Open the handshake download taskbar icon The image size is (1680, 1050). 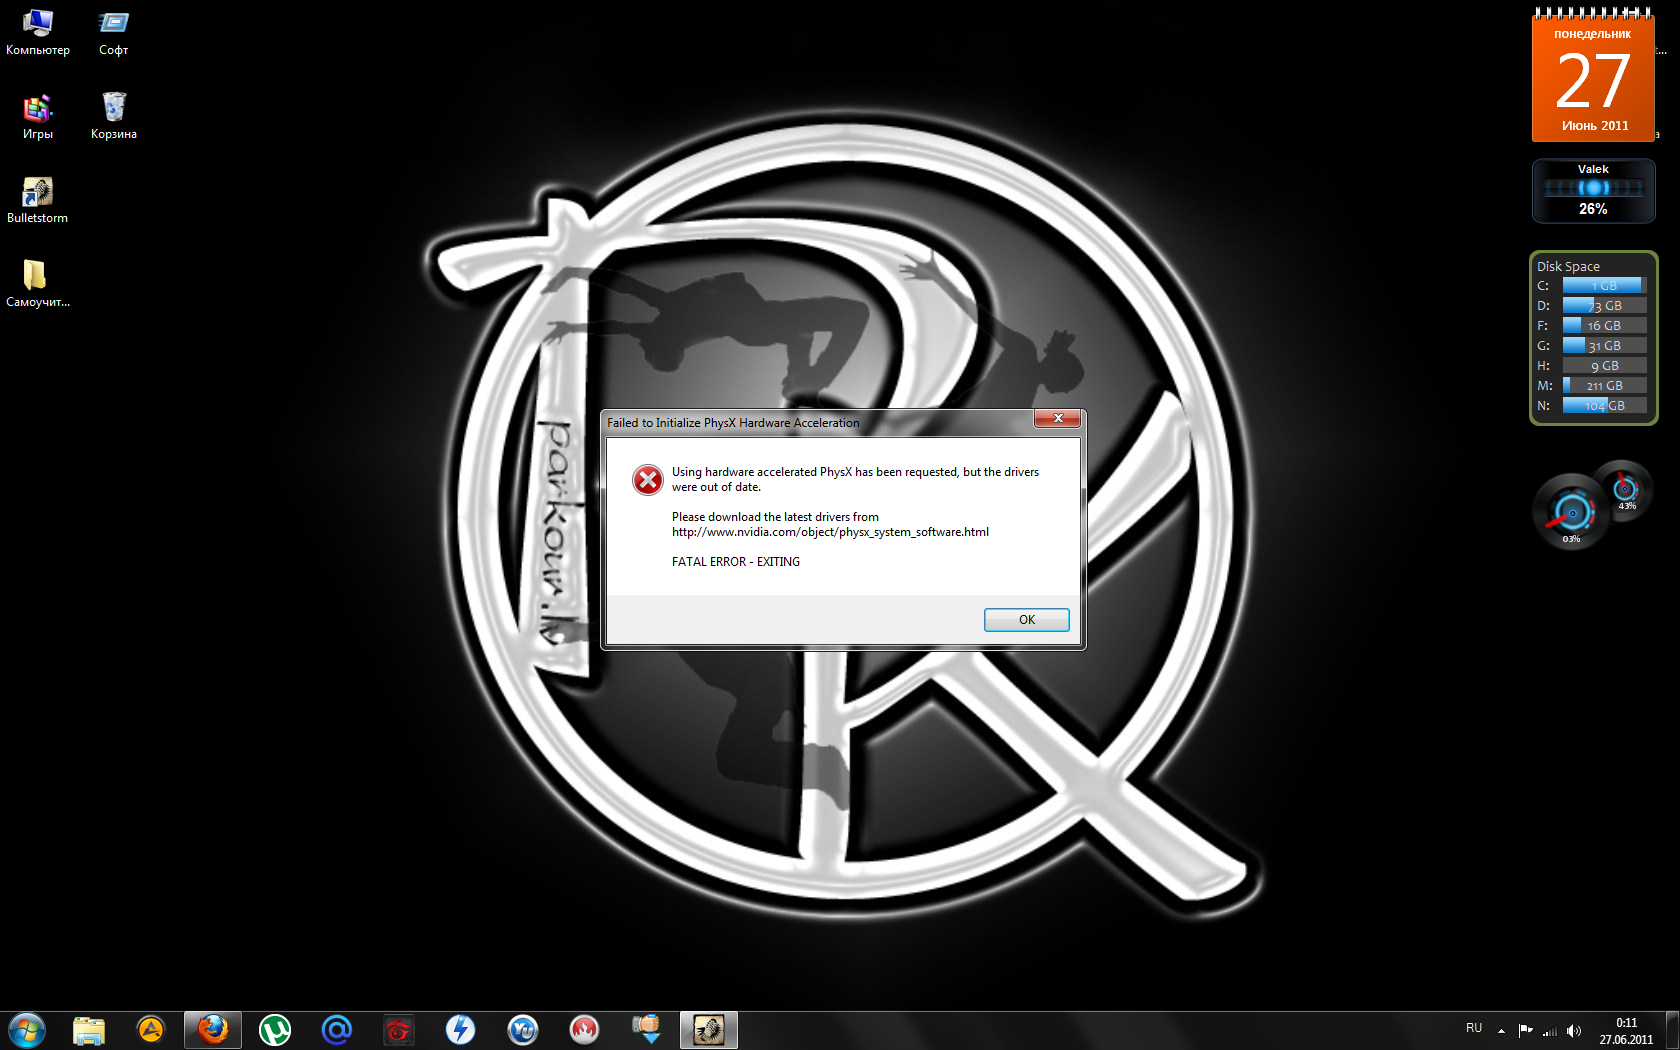[x=647, y=1030]
